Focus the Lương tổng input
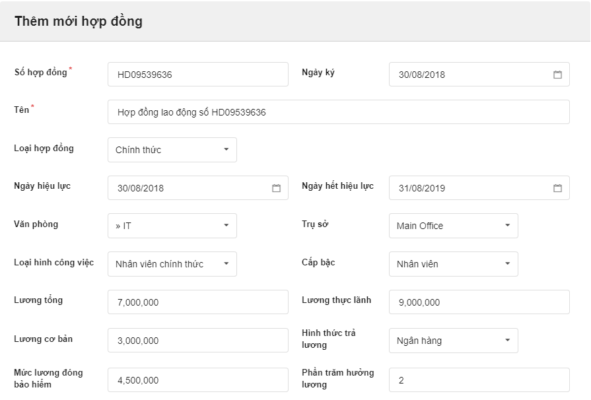The image size is (591, 400). click(198, 302)
